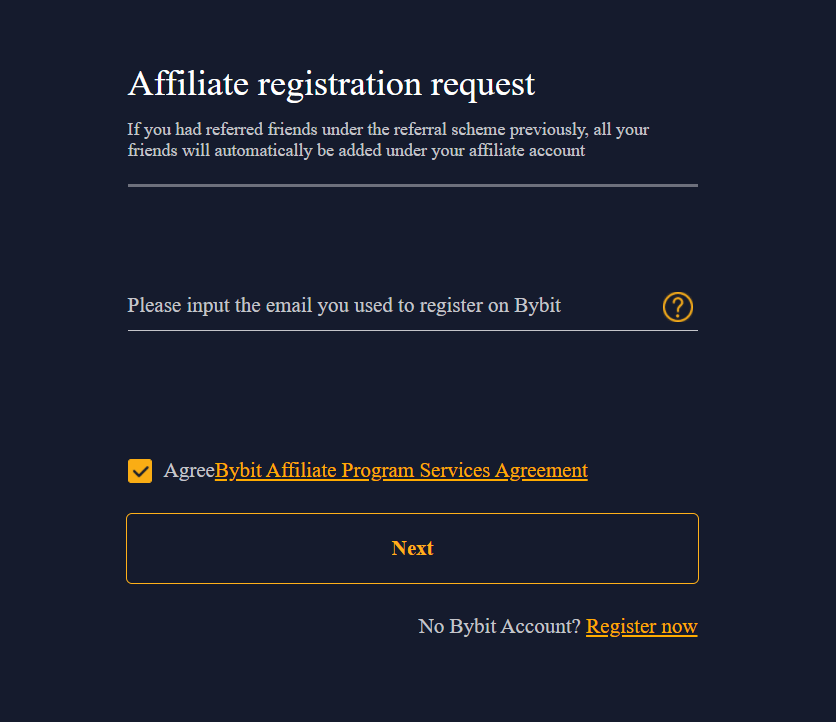836x722 pixels.
Task: Submit the form with the Next button
Action: [412, 548]
